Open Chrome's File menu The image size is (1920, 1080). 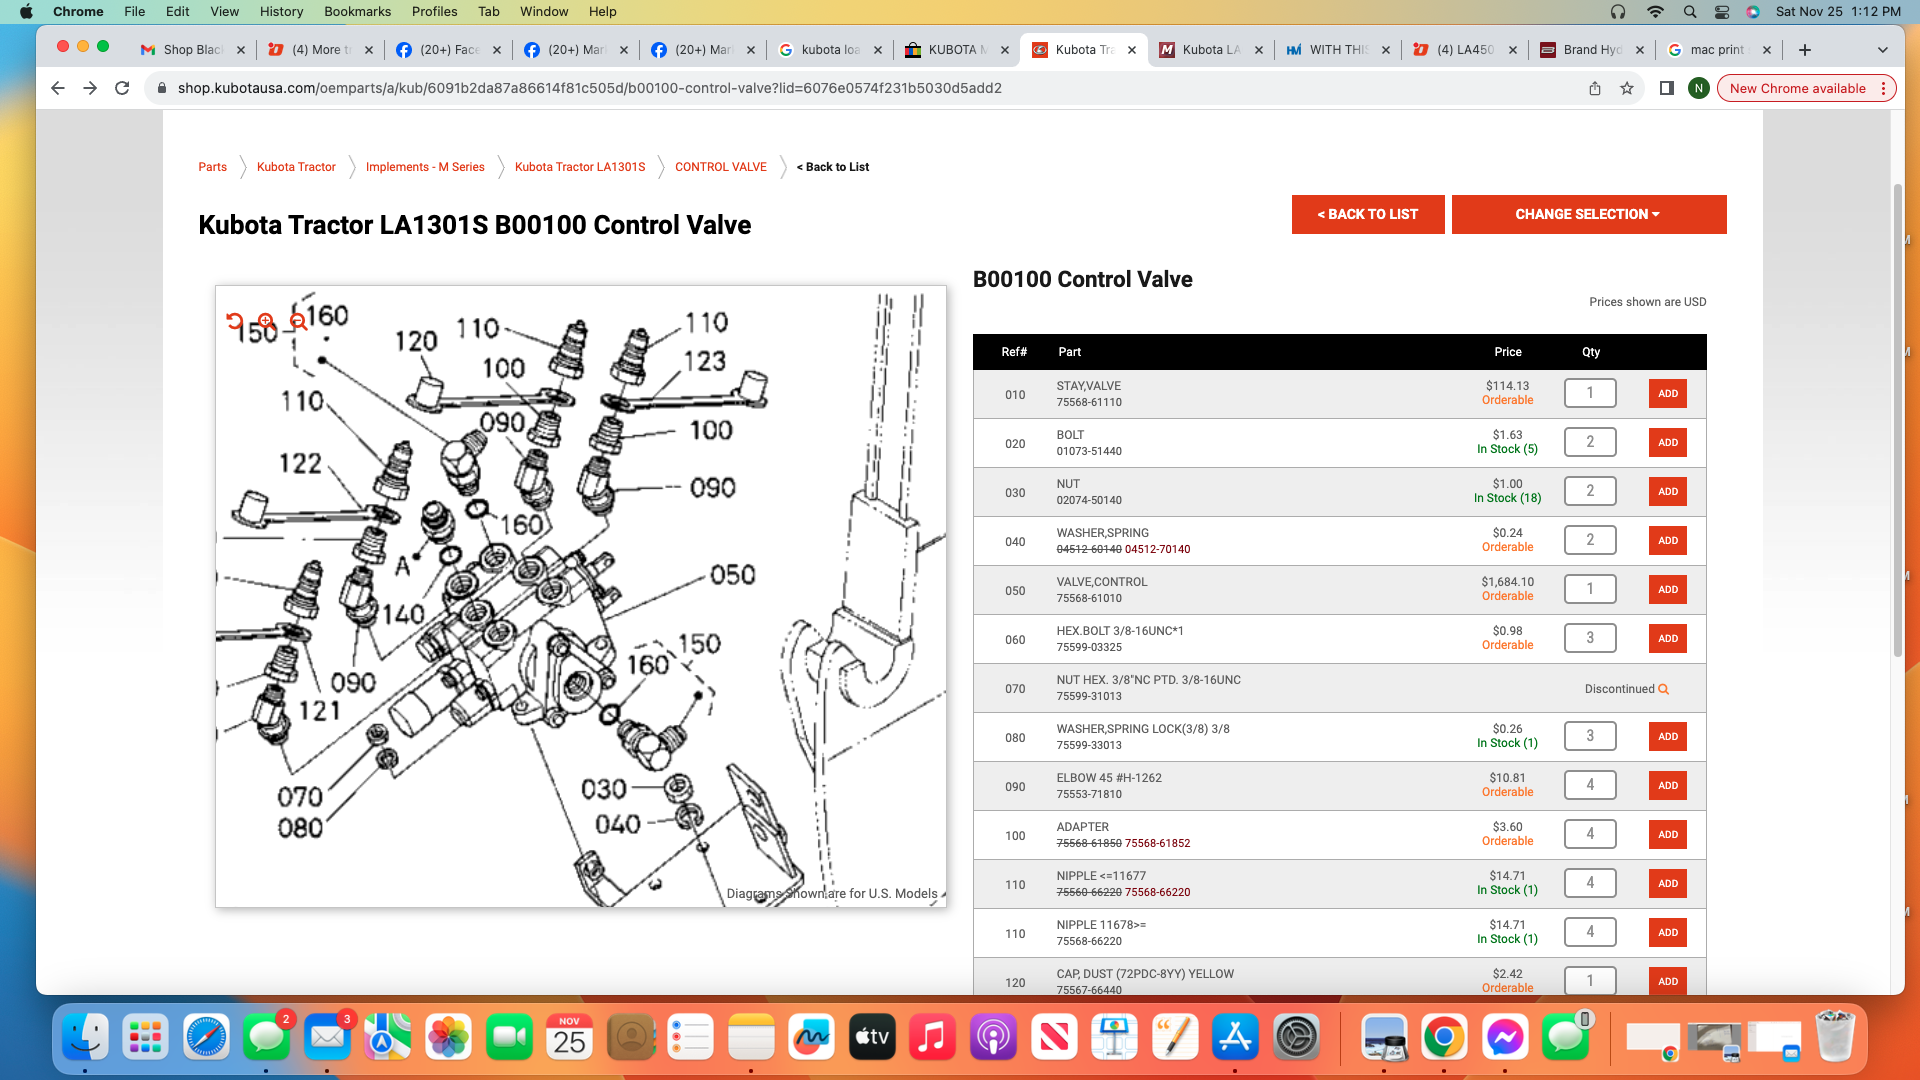(134, 12)
